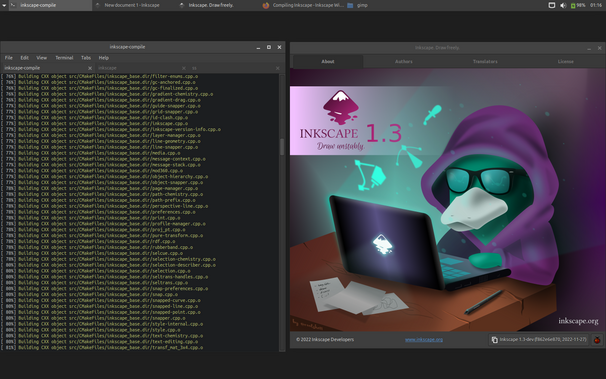The image size is (606, 379).
Task: Click the terminal vertical scrollbar handle
Action: pos(282,146)
